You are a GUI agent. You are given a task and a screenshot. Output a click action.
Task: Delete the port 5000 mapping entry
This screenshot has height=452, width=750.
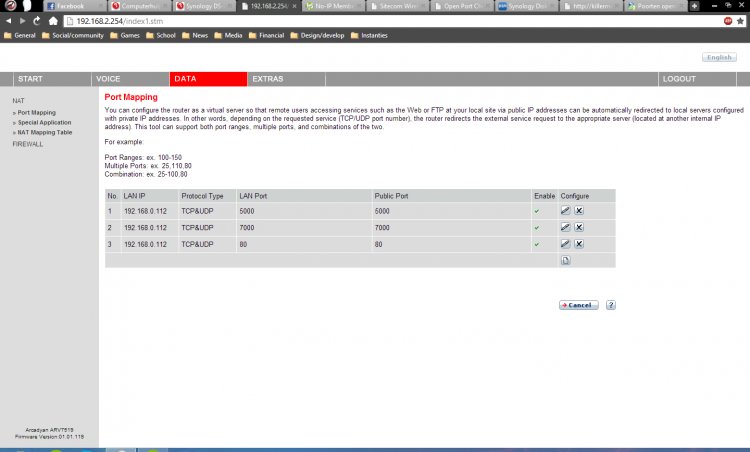tap(578, 211)
